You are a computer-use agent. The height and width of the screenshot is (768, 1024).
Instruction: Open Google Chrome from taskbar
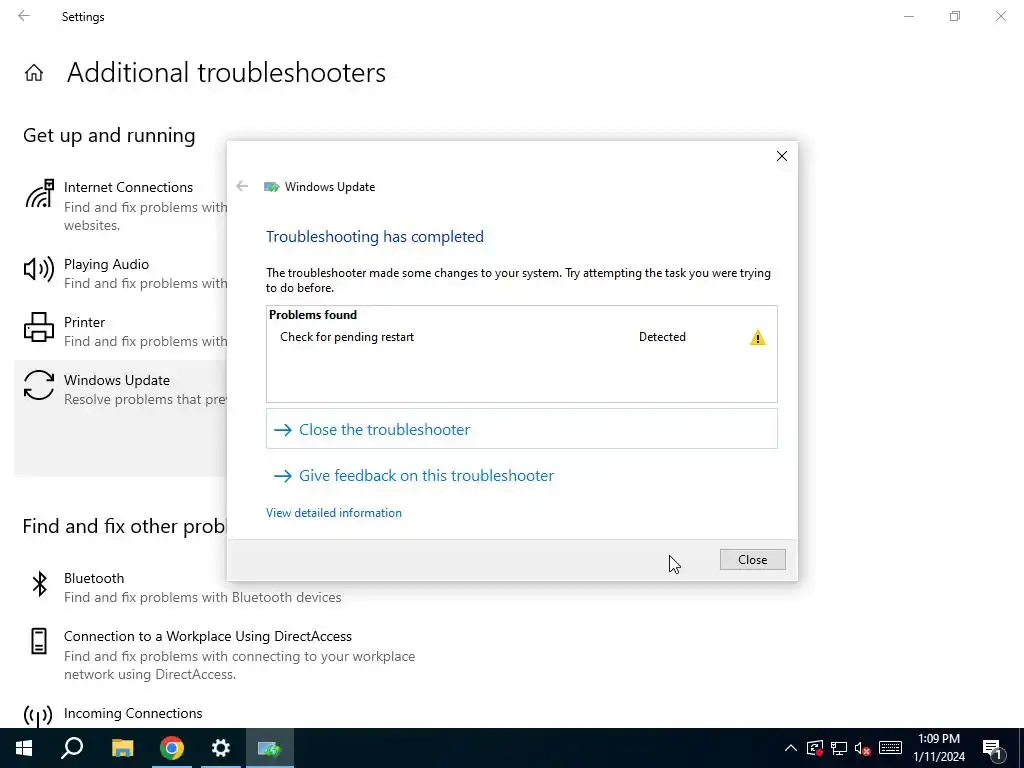tap(172, 748)
